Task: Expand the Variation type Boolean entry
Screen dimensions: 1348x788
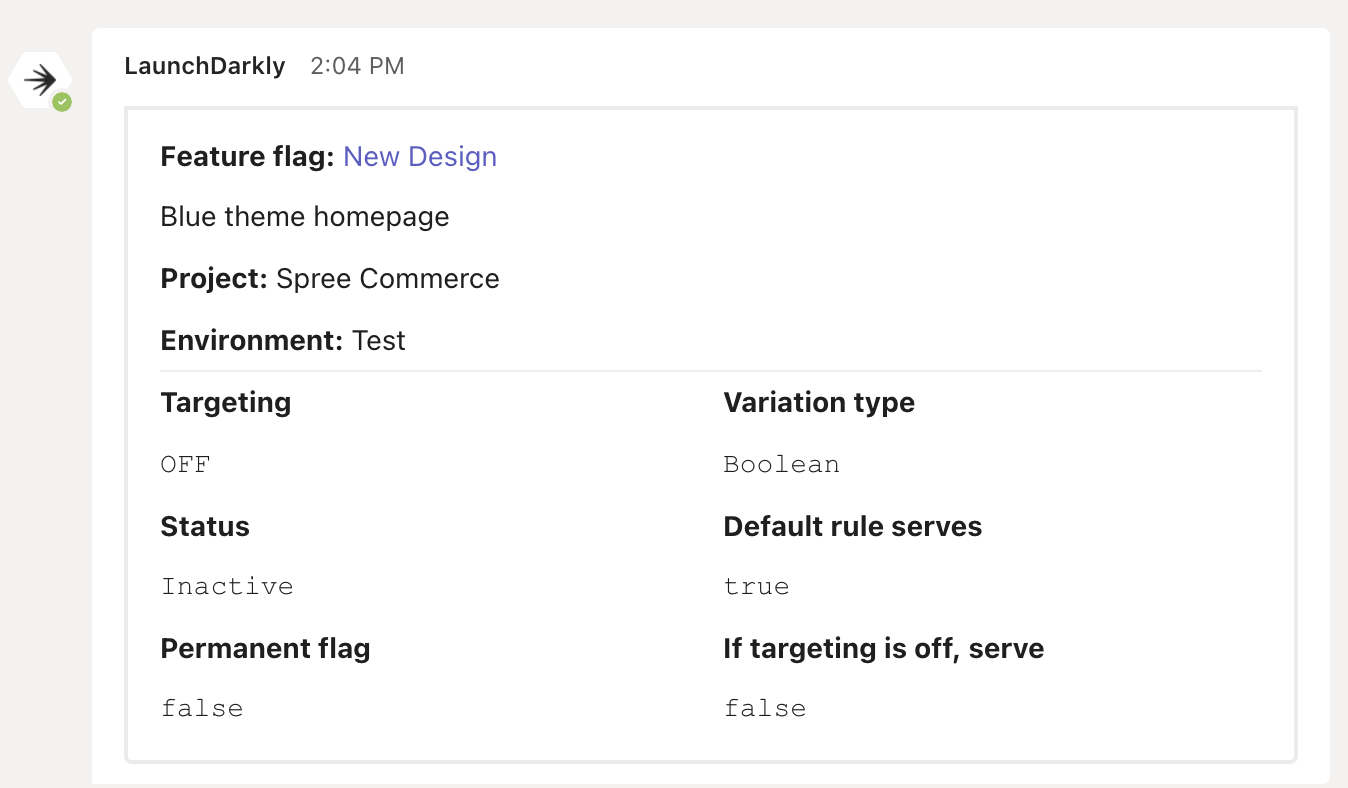Action: (781, 463)
